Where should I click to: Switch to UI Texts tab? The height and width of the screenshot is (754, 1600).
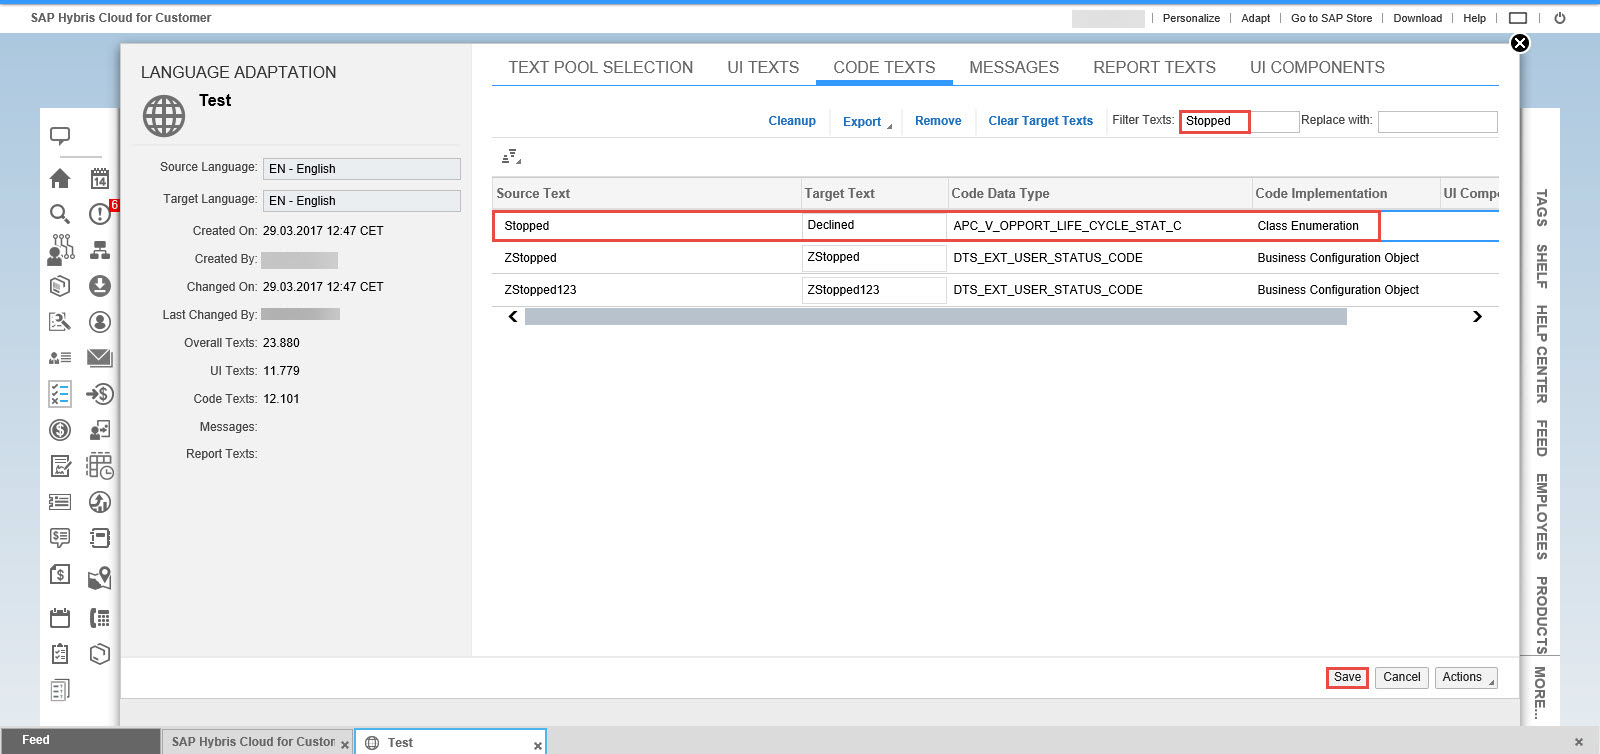763,68
